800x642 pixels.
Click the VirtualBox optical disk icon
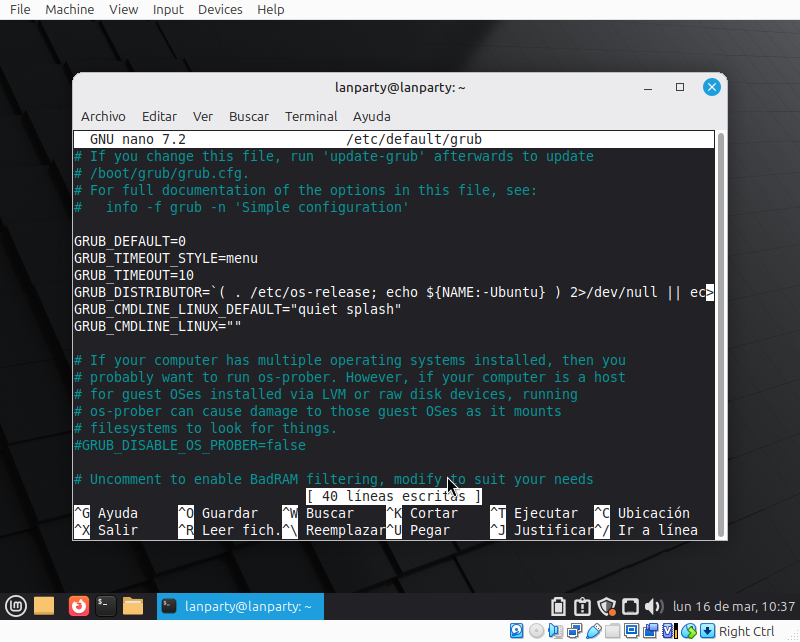click(x=537, y=631)
